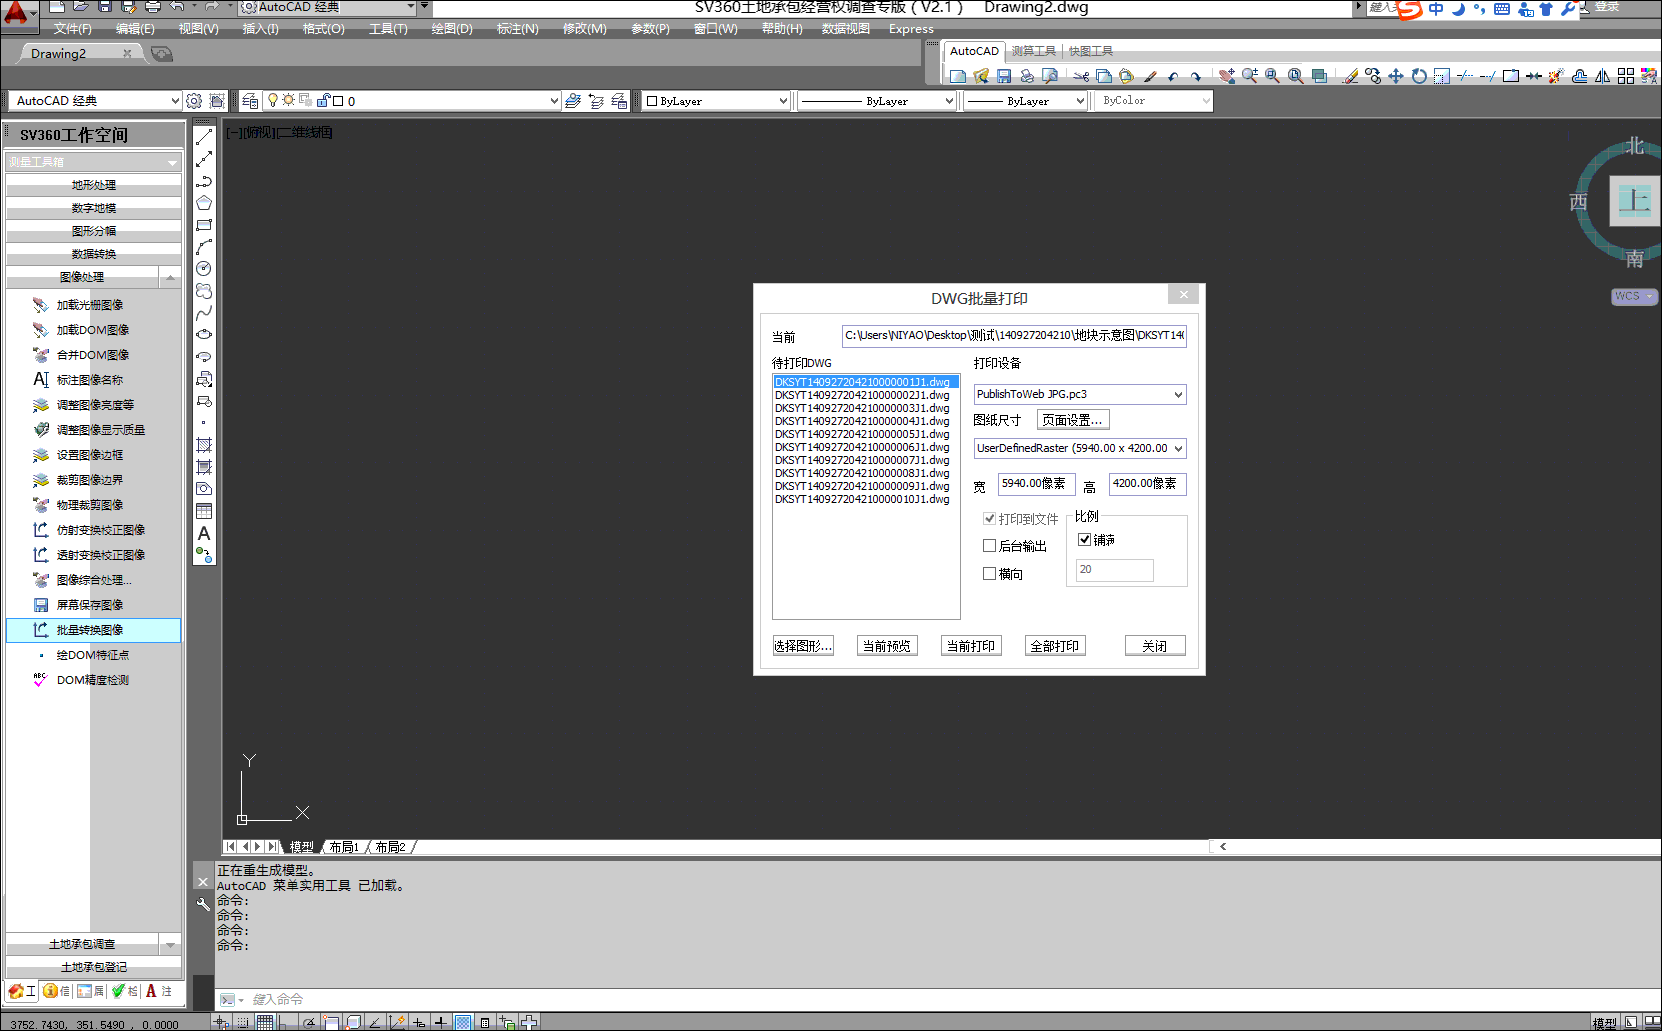Open the 格式(O) menu
1662x1031 pixels.
[323, 29]
